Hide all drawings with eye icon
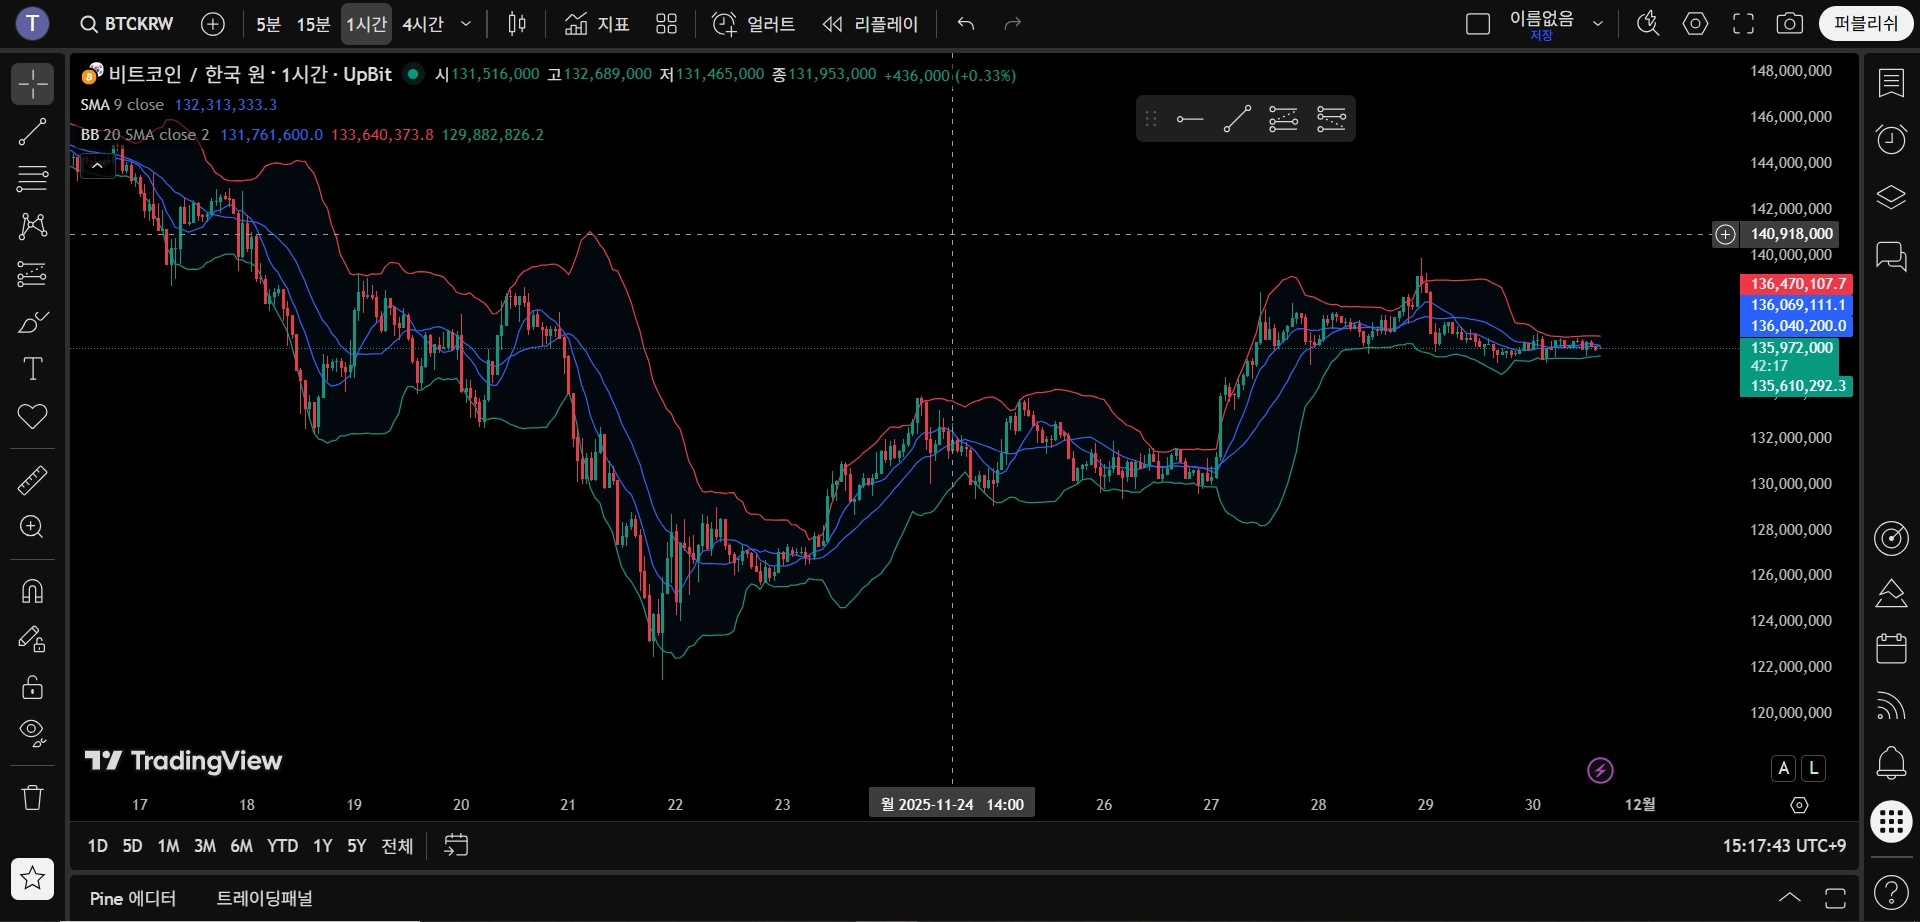The height and width of the screenshot is (922, 1920). click(x=32, y=734)
